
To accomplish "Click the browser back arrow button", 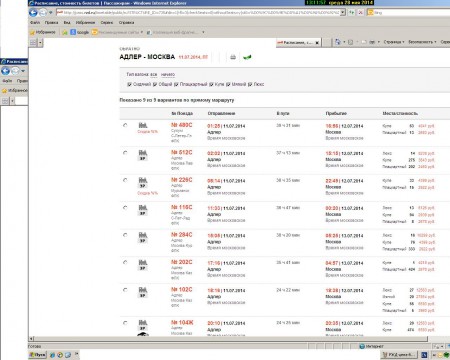I will [x=33, y=13].
